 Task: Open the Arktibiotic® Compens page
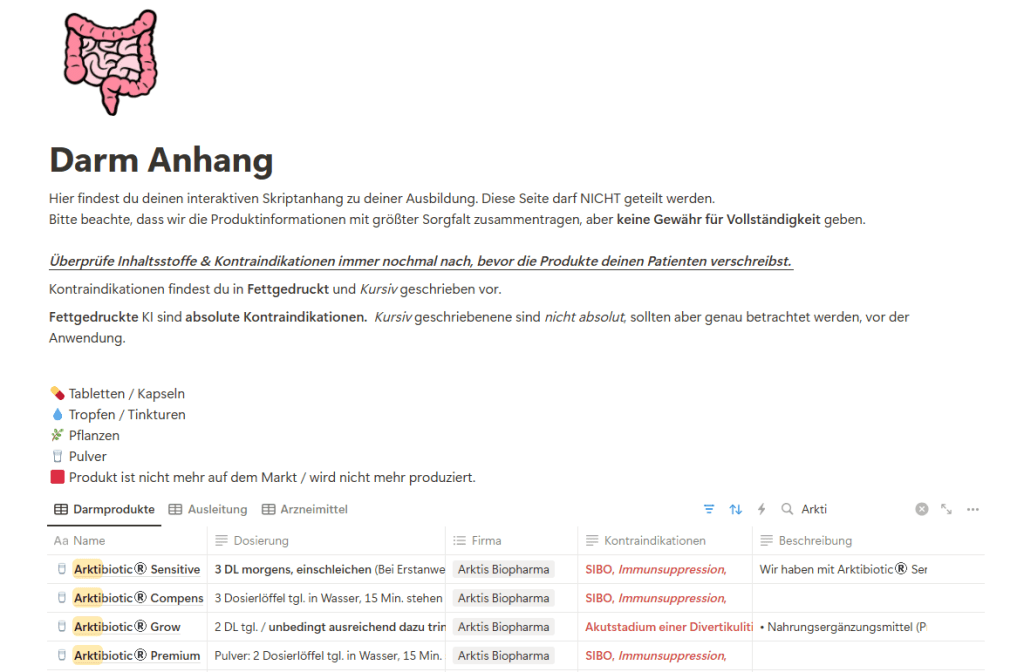[x=138, y=598]
